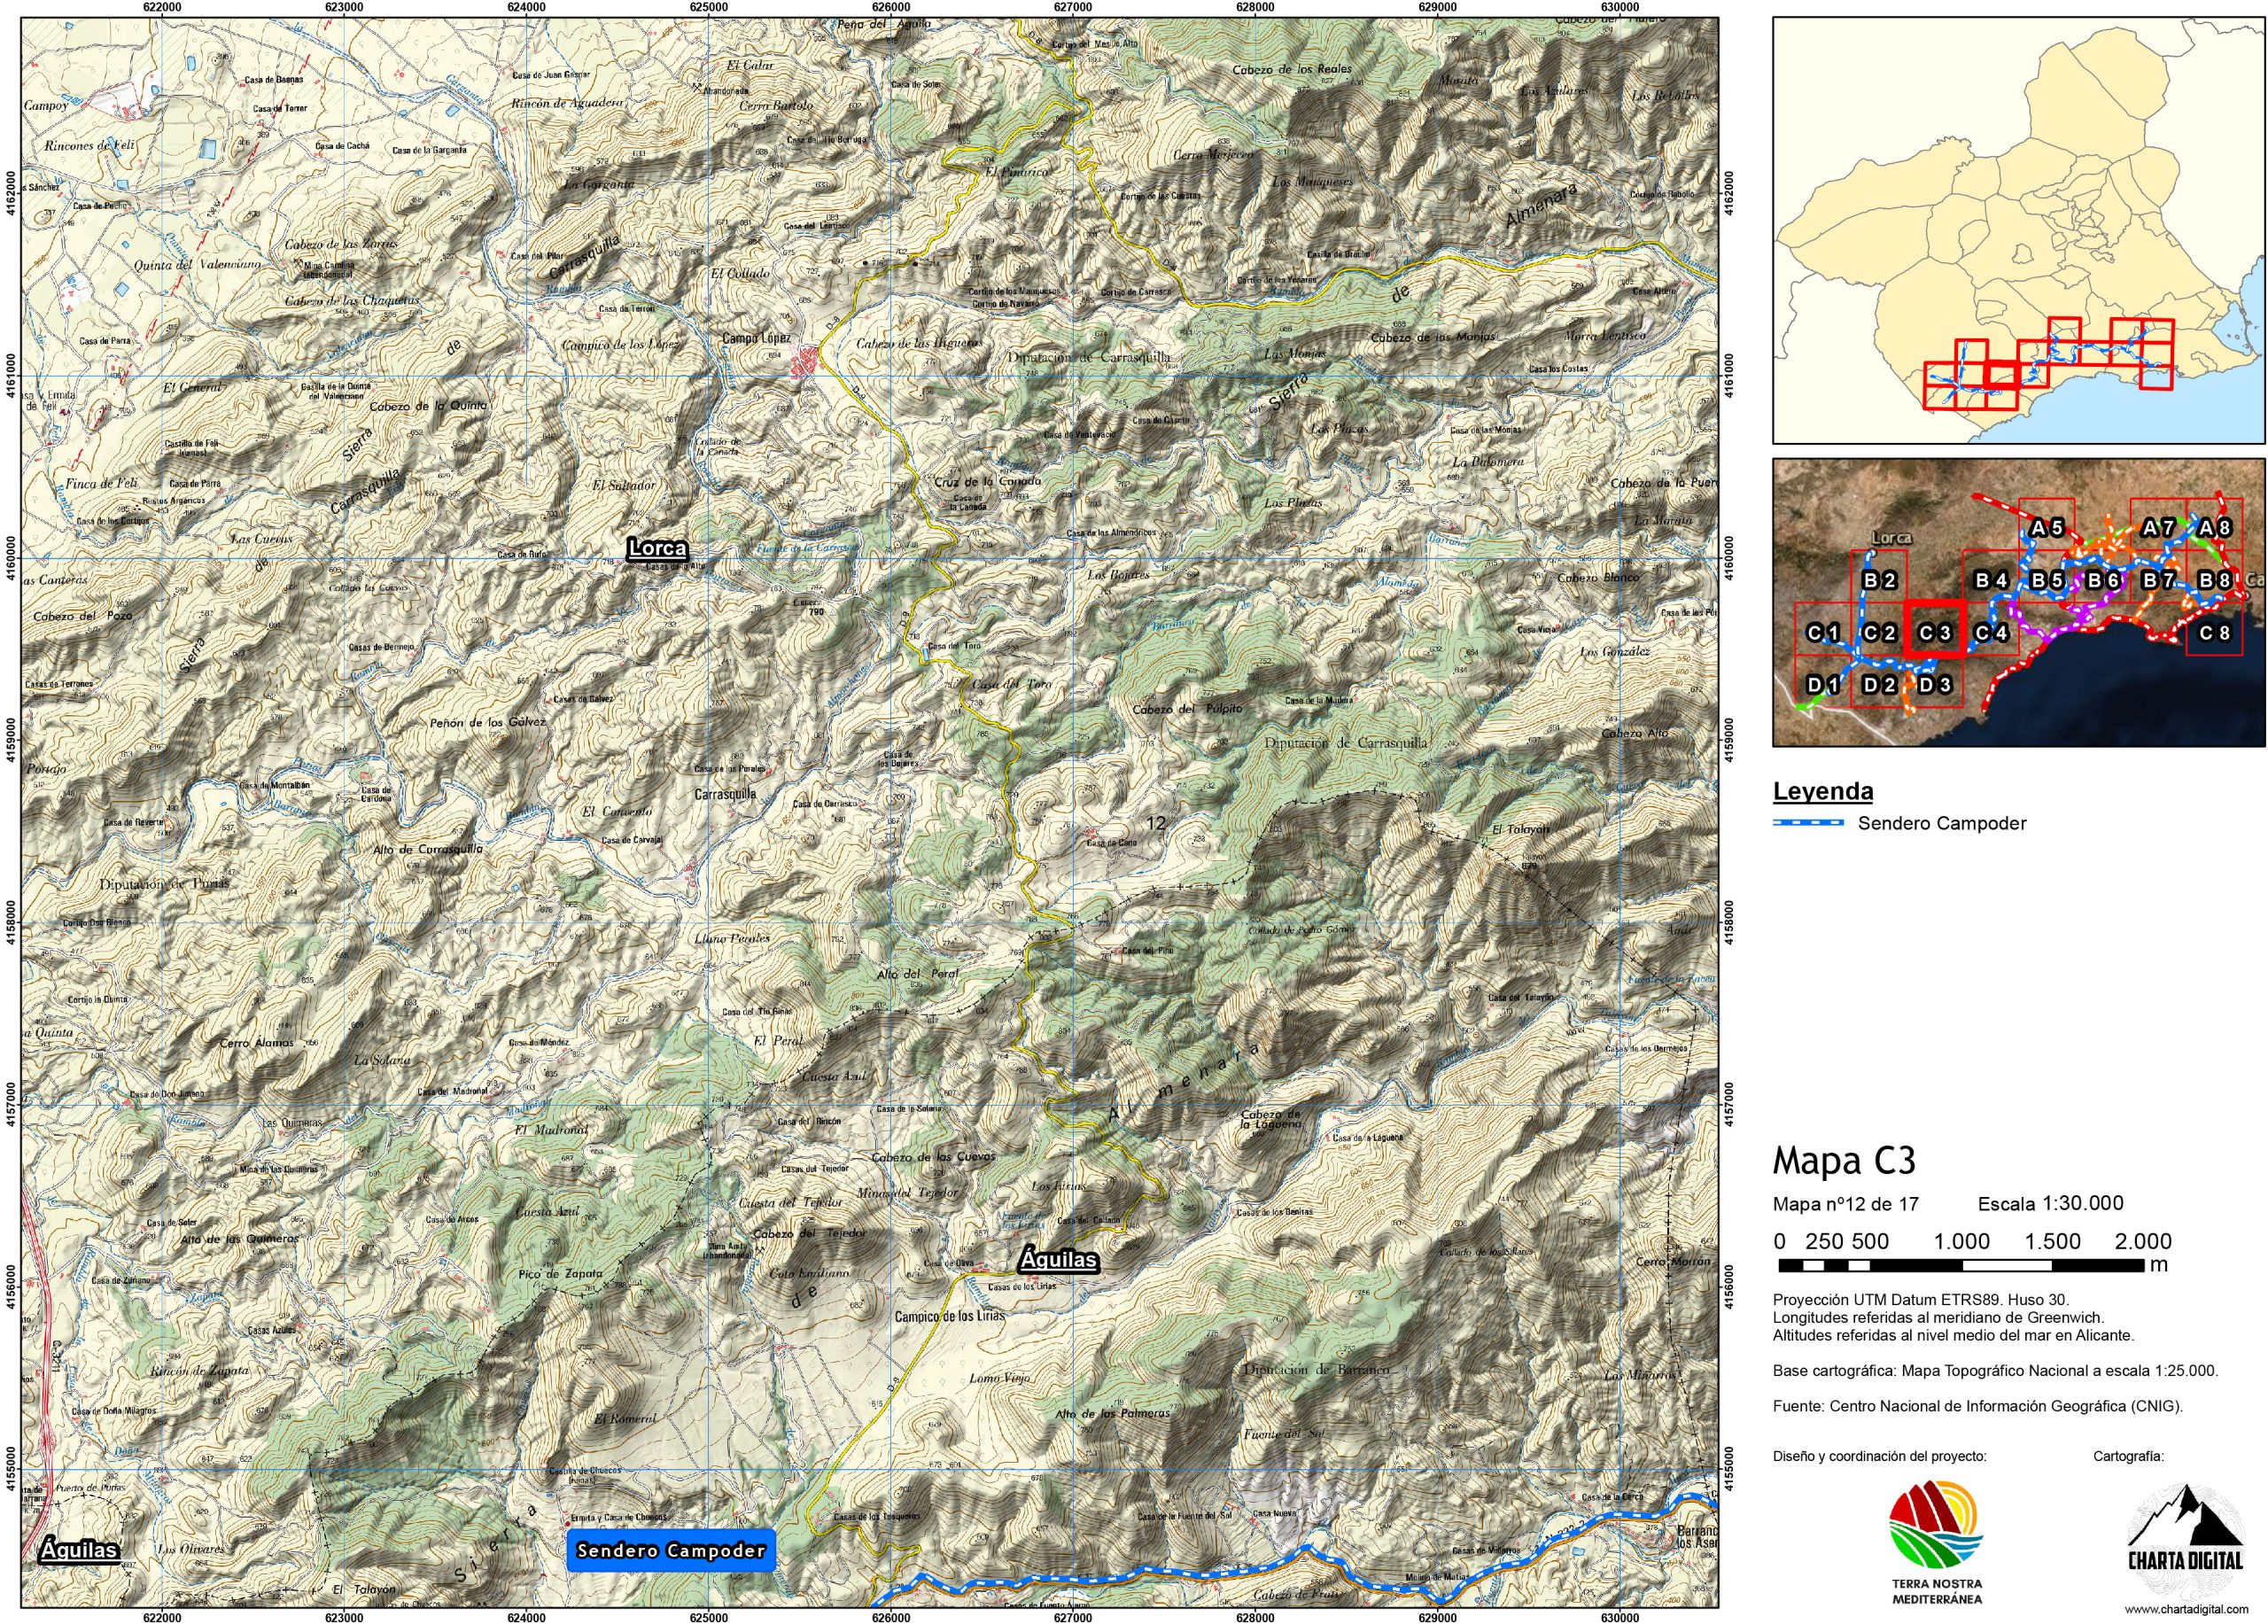This screenshot has height=1624, width=2268.
Task: Click the Mapa C3 title
Action: [x=1844, y=1161]
